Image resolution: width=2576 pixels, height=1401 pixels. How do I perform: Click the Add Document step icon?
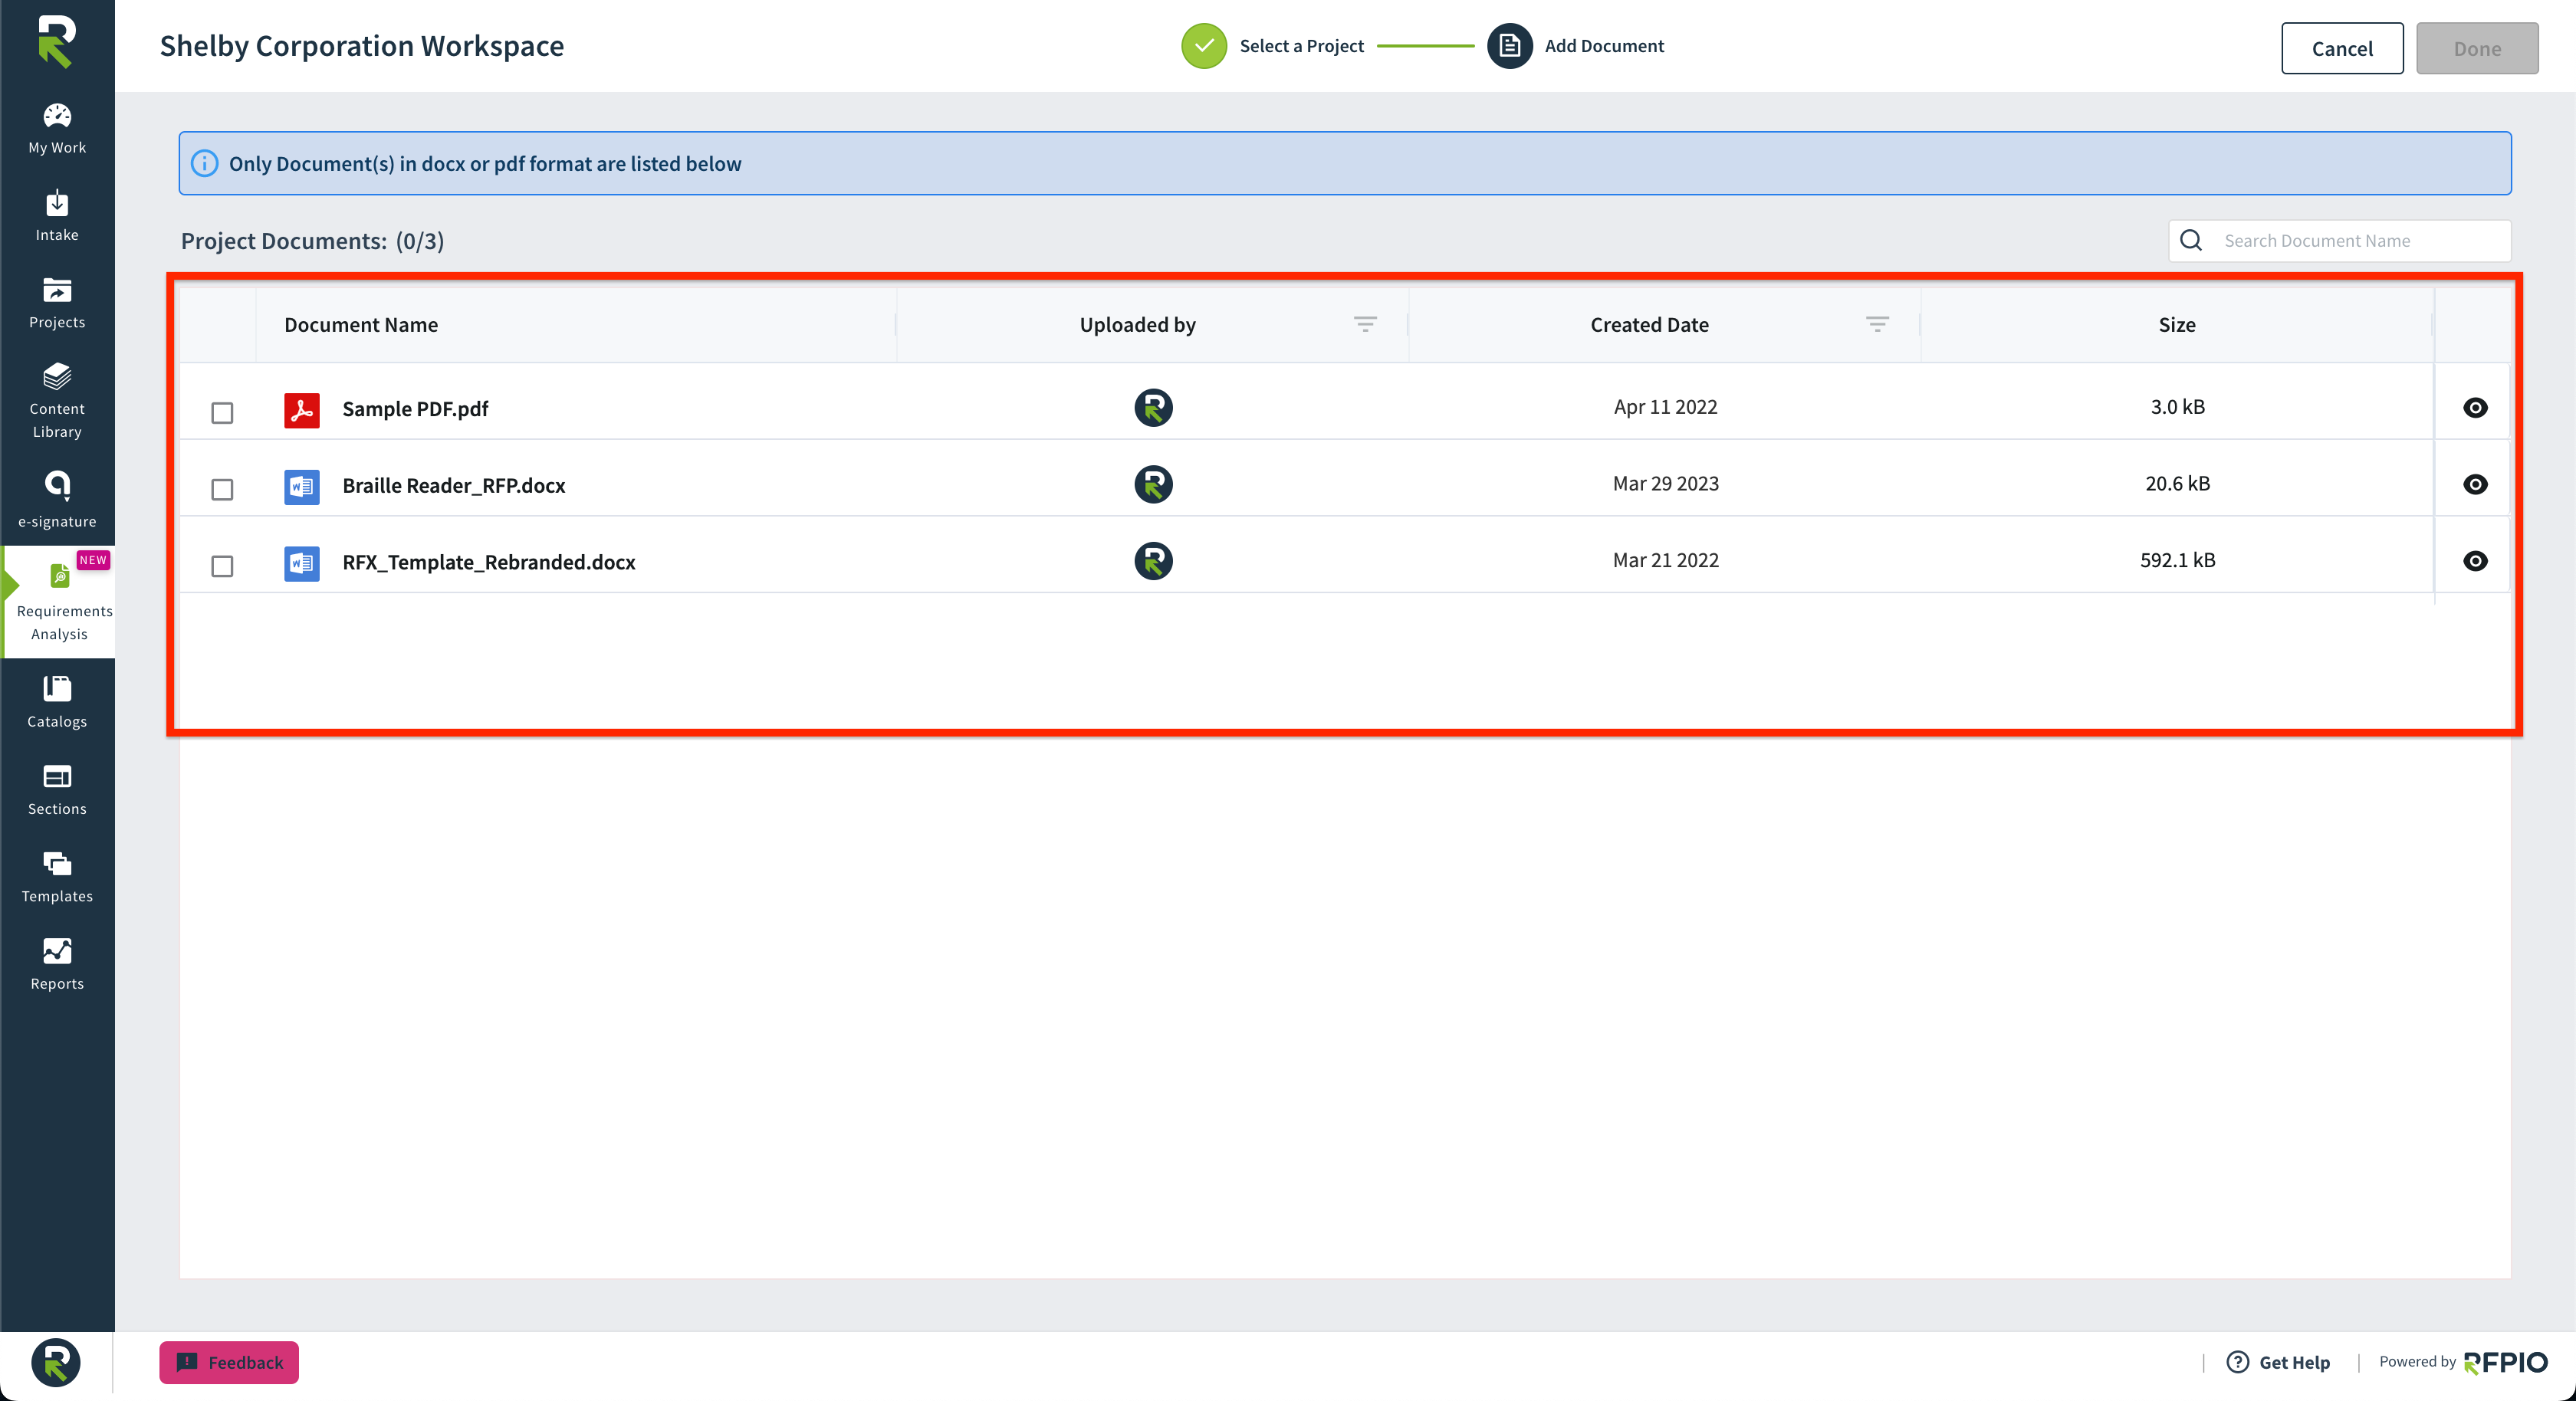(x=1509, y=46)
